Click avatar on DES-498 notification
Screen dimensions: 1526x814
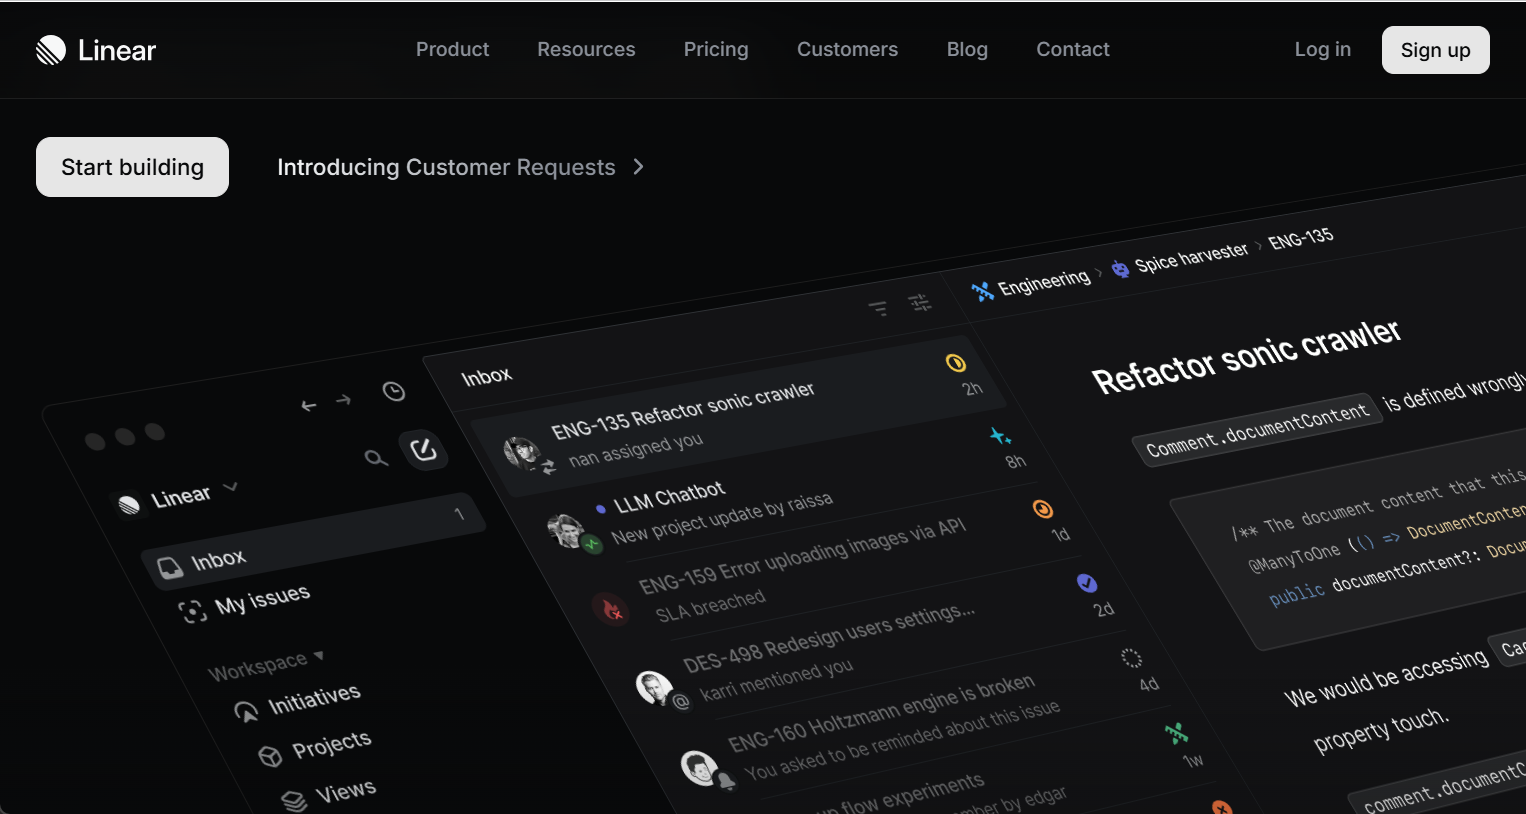click(655, 687)
